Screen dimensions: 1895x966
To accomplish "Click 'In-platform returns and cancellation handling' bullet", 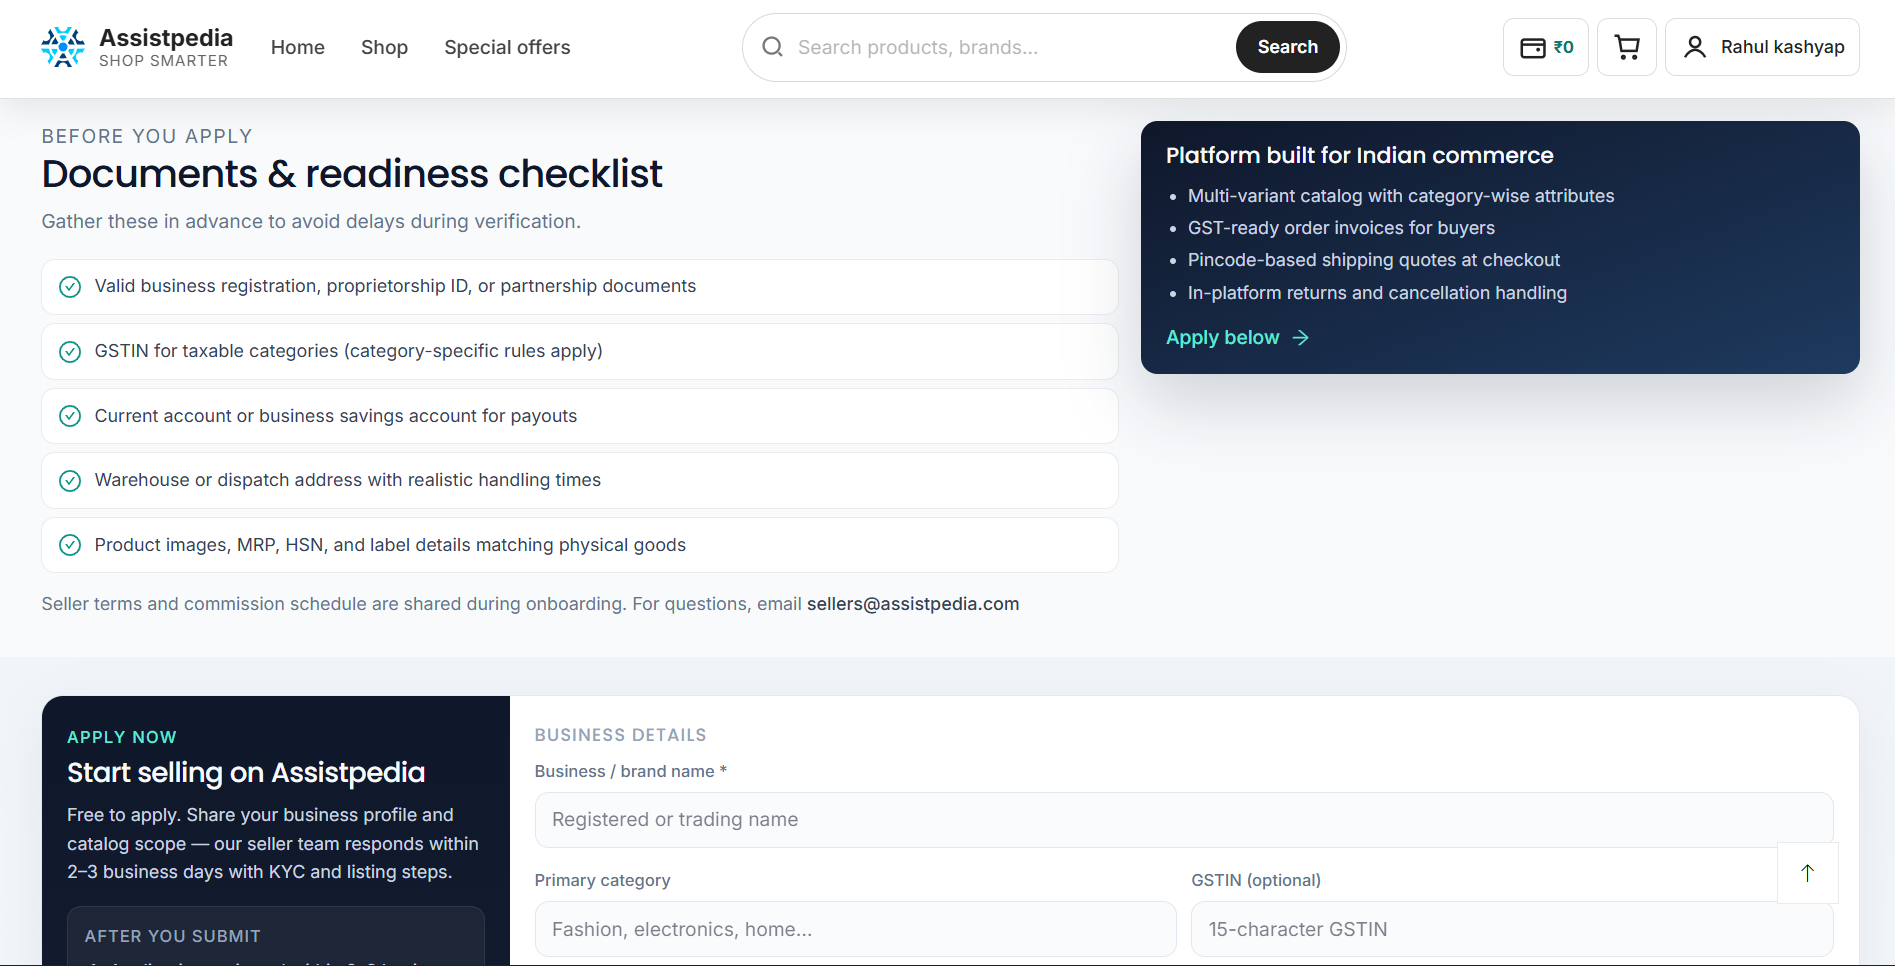I will pyautogui.click(x=1377, y=293).
